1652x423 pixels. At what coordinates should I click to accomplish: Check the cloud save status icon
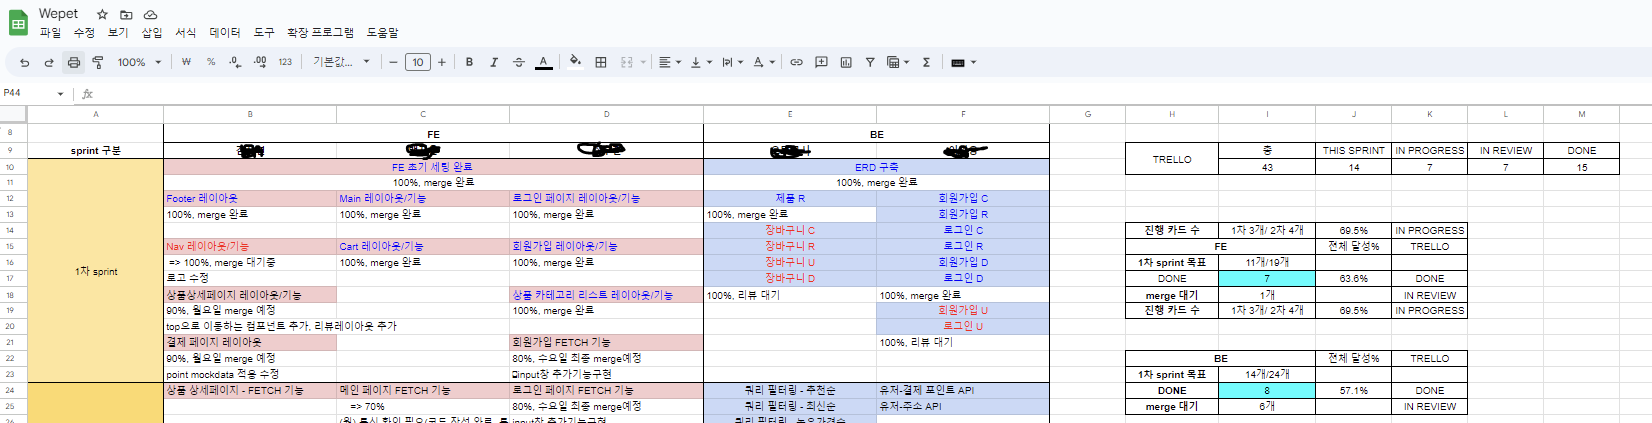click(150, 15)
